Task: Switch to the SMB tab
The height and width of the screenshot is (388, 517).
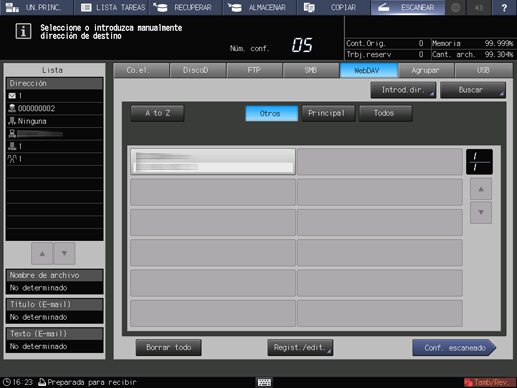Action: point(311,70)
